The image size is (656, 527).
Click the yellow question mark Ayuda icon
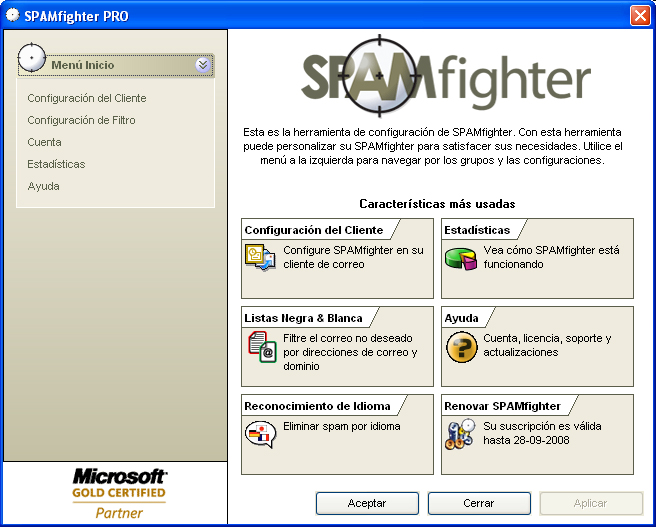461,347
